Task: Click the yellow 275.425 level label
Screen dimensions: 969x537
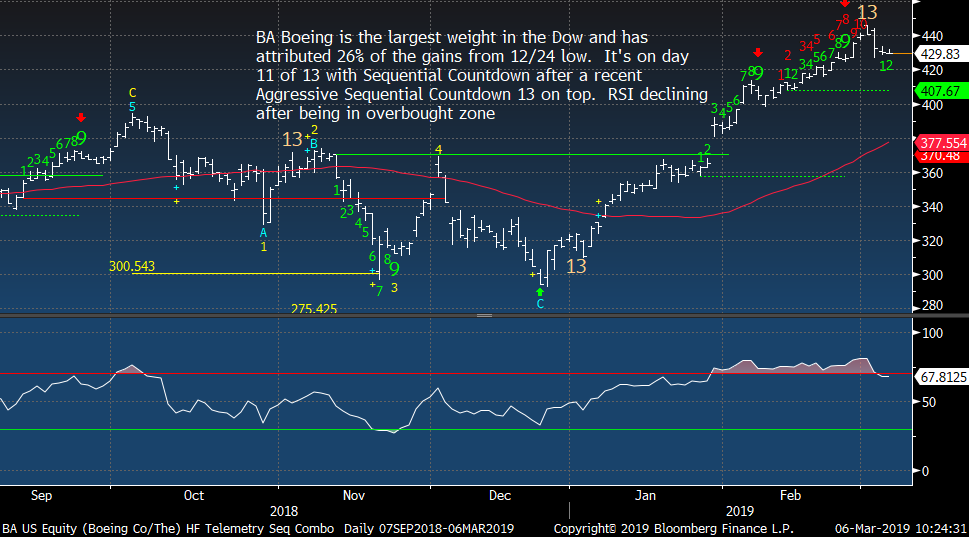Action: (x=314, y=308)
